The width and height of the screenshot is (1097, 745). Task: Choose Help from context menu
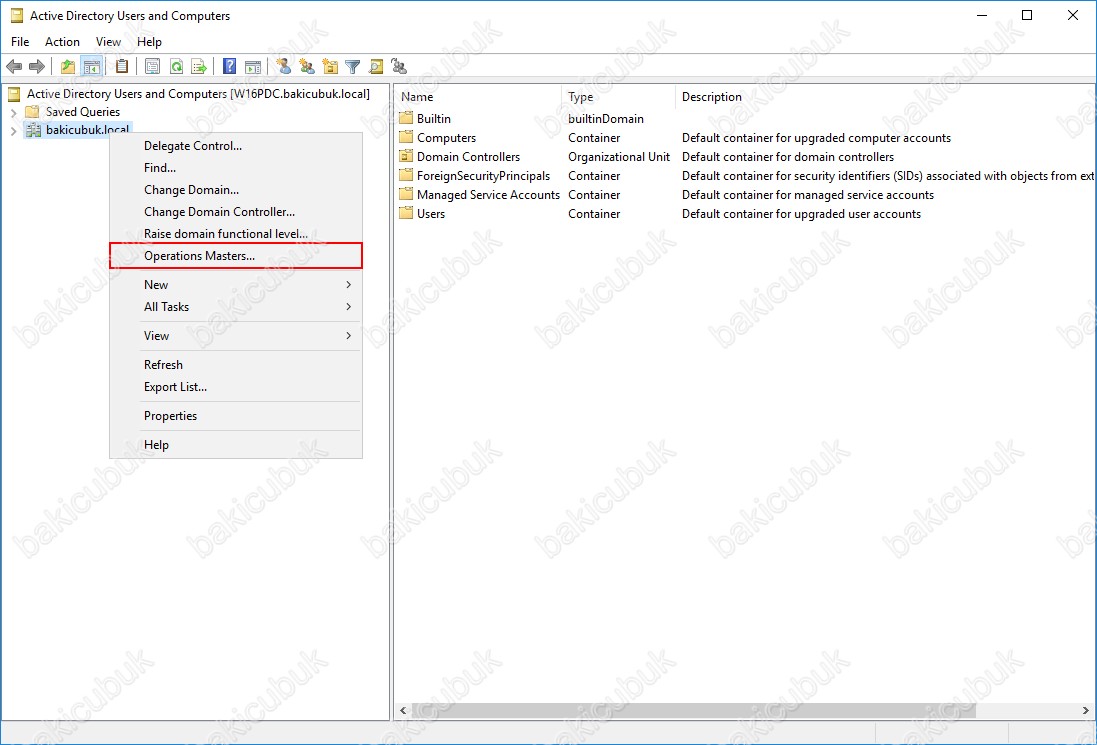[236, 445]
